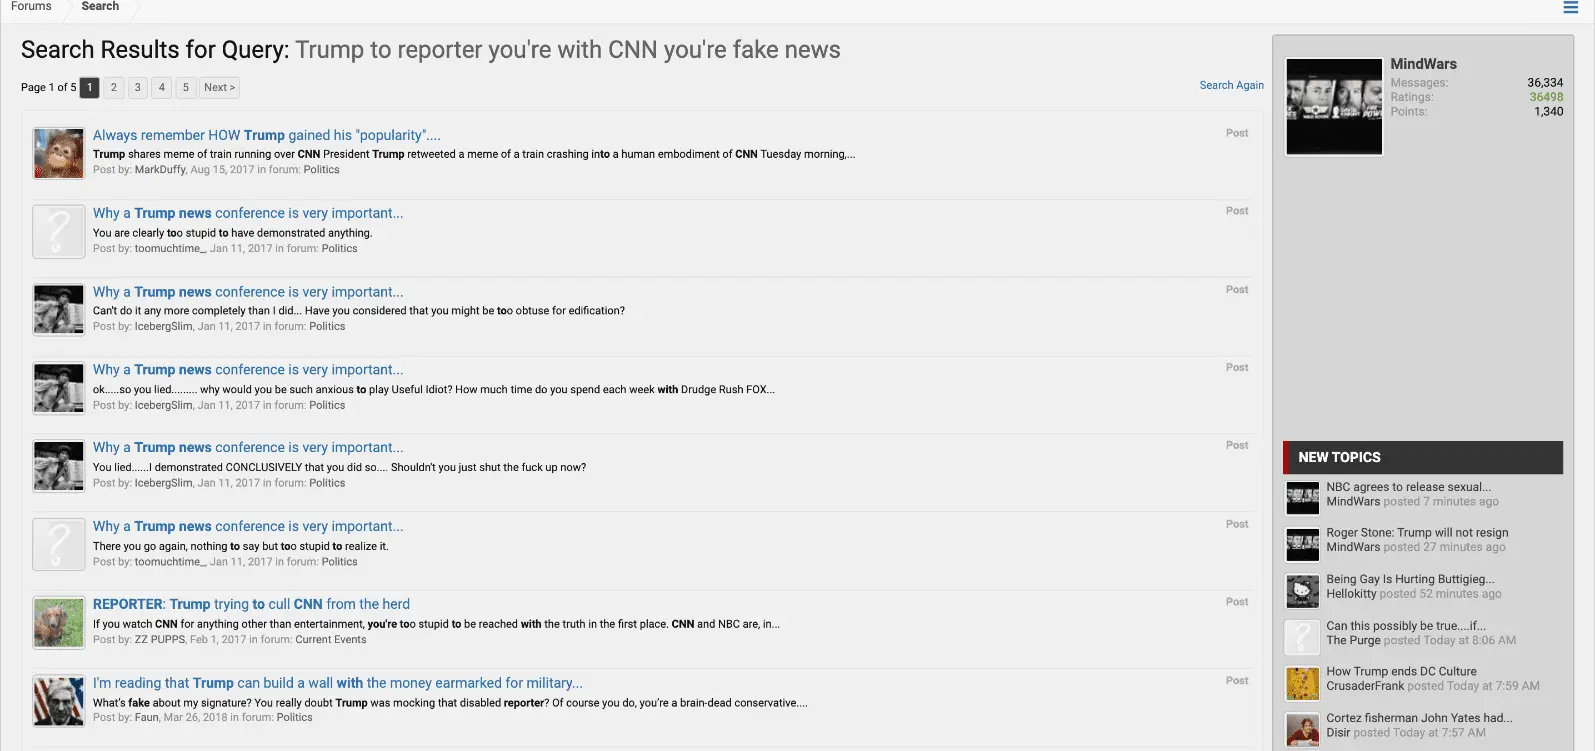Go to Next results page
The height and width of the screenshot is (751, 1595).
tap(219, 88)
